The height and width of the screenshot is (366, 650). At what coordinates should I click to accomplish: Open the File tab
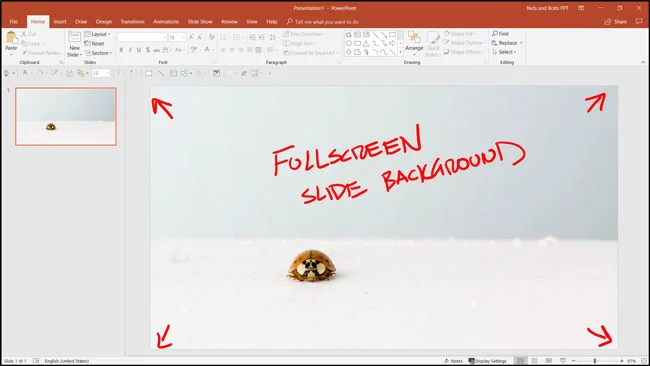click(14, 22)
